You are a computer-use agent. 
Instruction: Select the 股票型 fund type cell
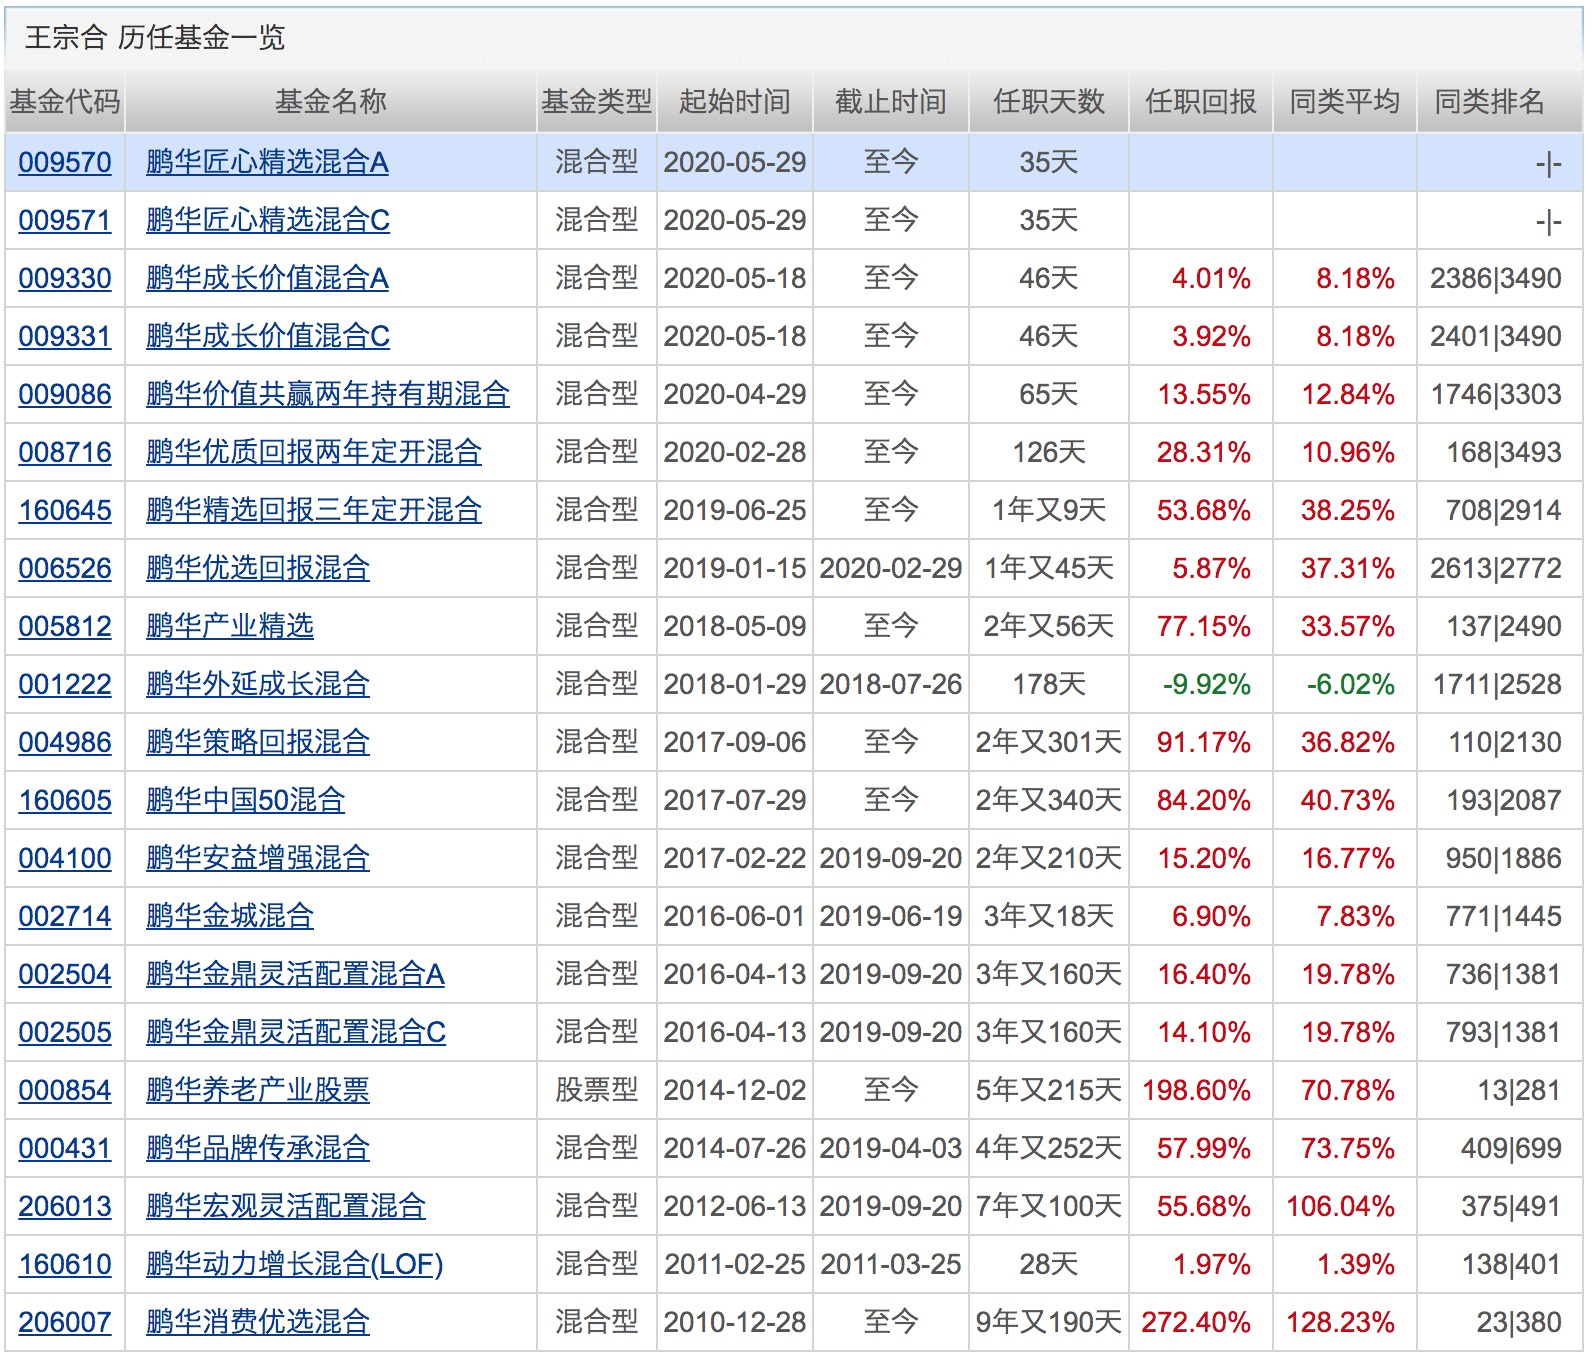click(x=597, y=1090)
